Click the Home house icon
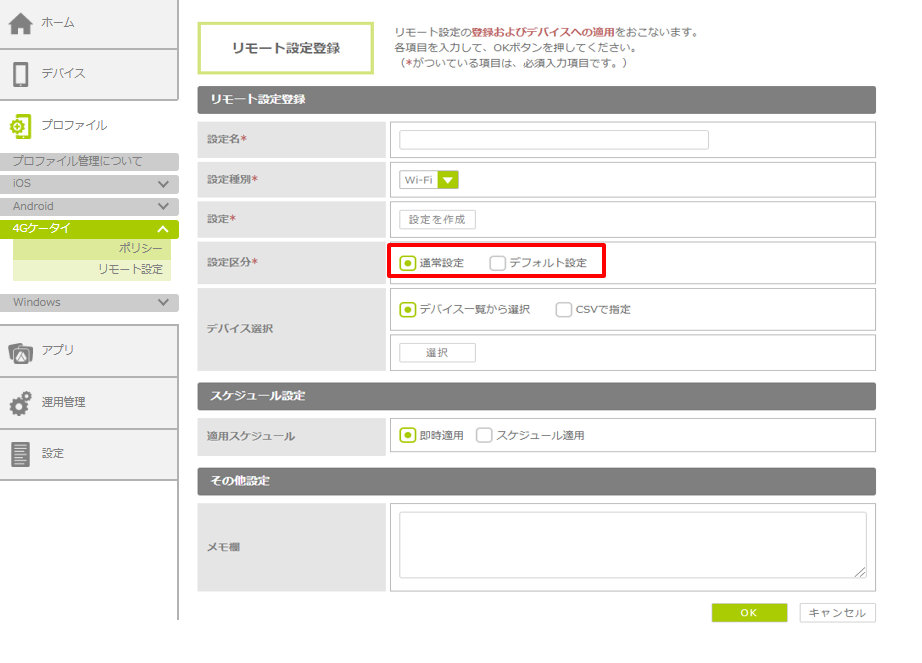922x663 pixels. click(21, 24)
